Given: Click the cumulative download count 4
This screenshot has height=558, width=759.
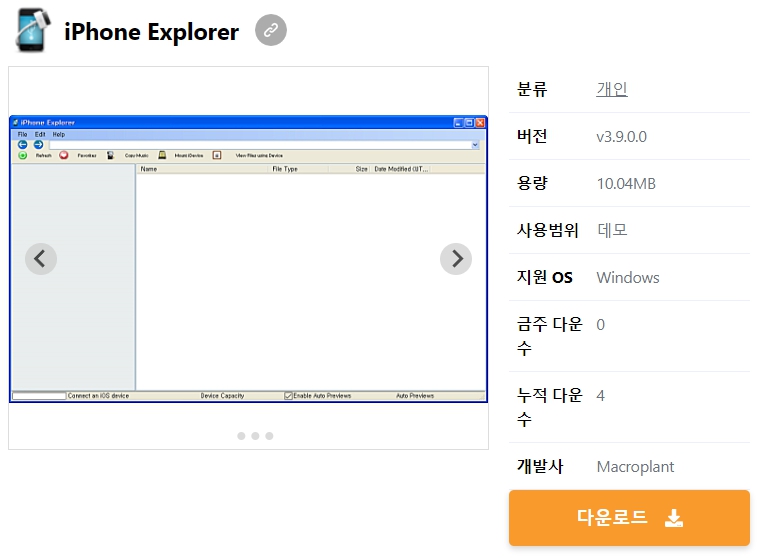Looking at the screenshot, I should pyautogui.click(x=600, y=396).
